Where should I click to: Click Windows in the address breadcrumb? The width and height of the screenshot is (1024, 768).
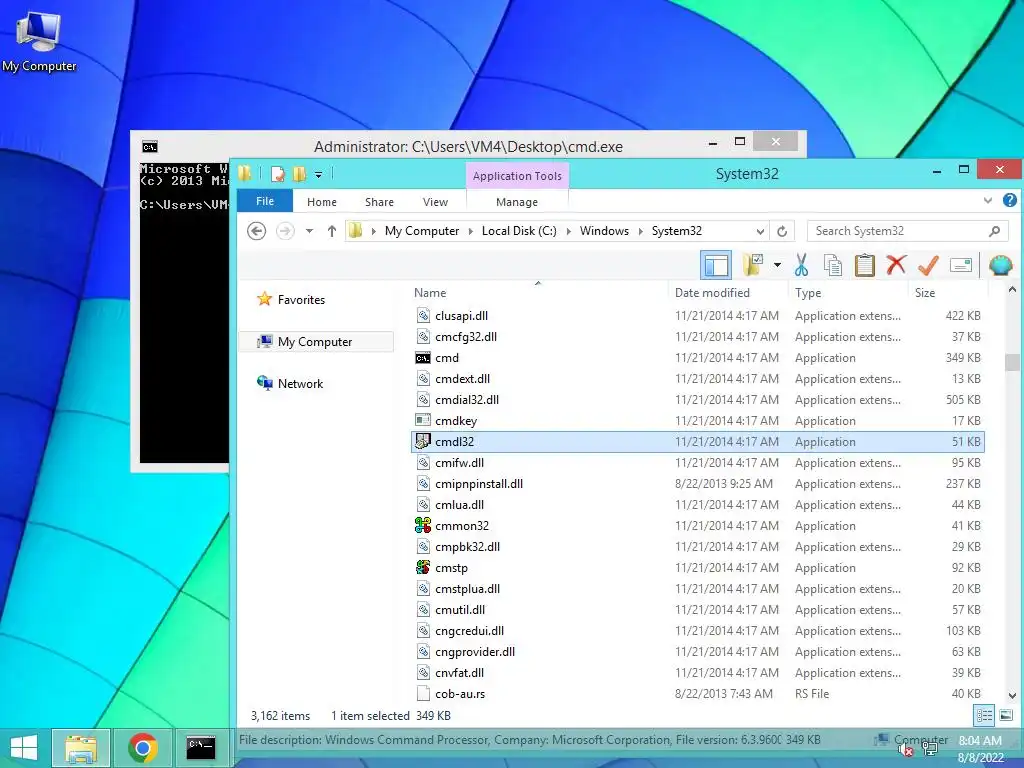point(604,231)
